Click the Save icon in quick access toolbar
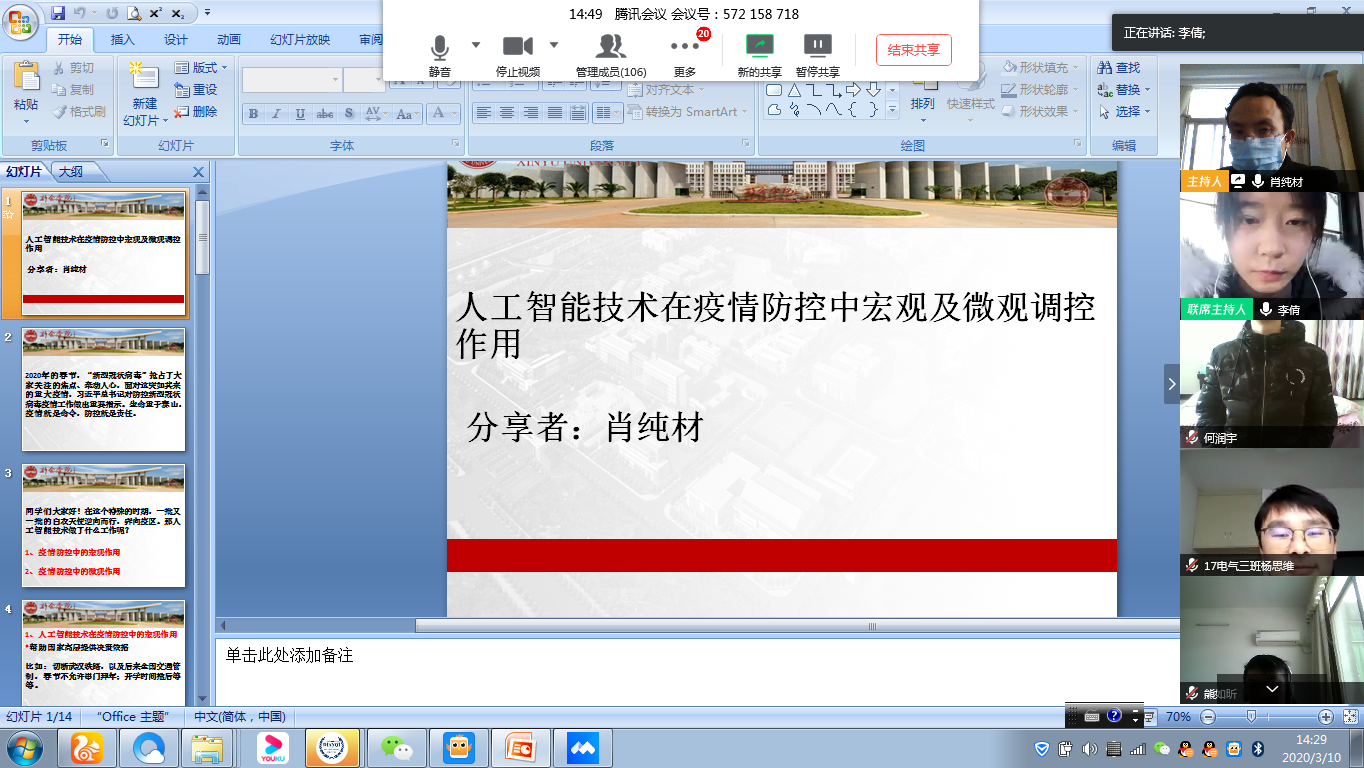This screenshot has width=1364, height=768. [58, 13]
